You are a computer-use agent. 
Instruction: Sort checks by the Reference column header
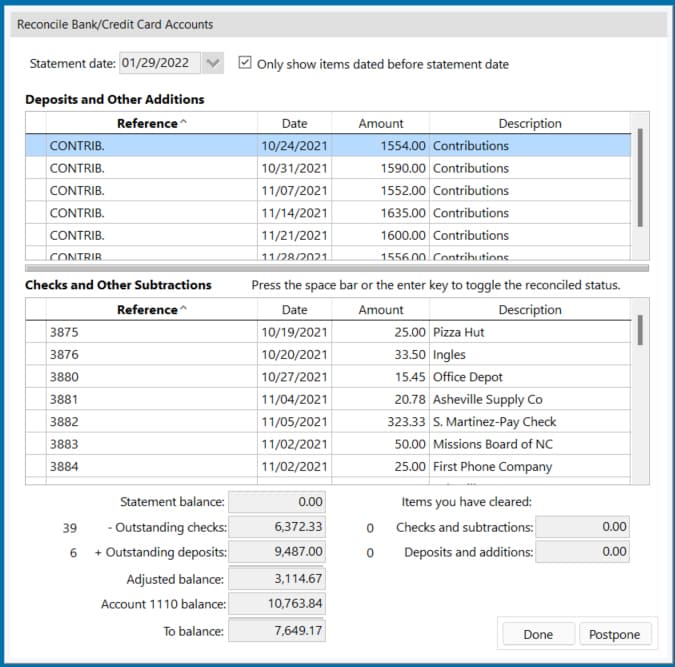tap(151, 310)
